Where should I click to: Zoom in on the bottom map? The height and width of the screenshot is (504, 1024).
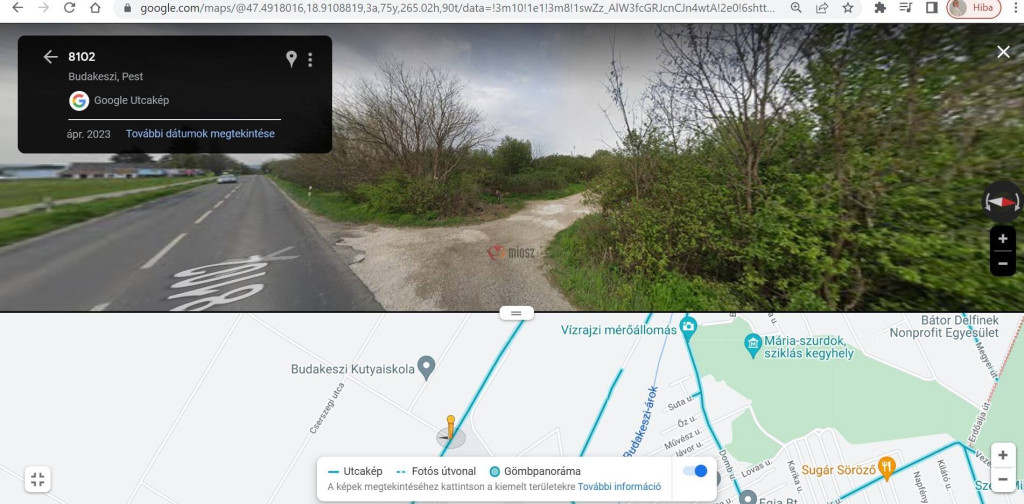[x=1003, y=455]
